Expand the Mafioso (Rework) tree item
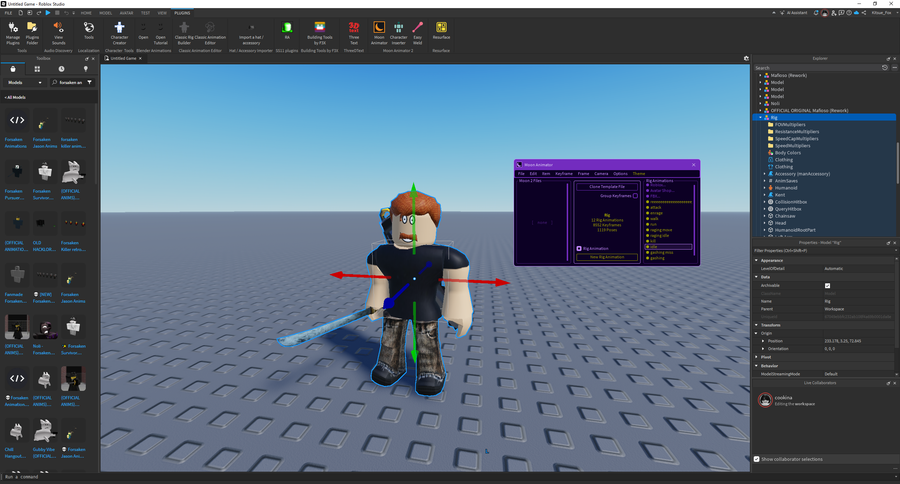The height and width of the screenshot is (484, 900). [x=761, y=76]
